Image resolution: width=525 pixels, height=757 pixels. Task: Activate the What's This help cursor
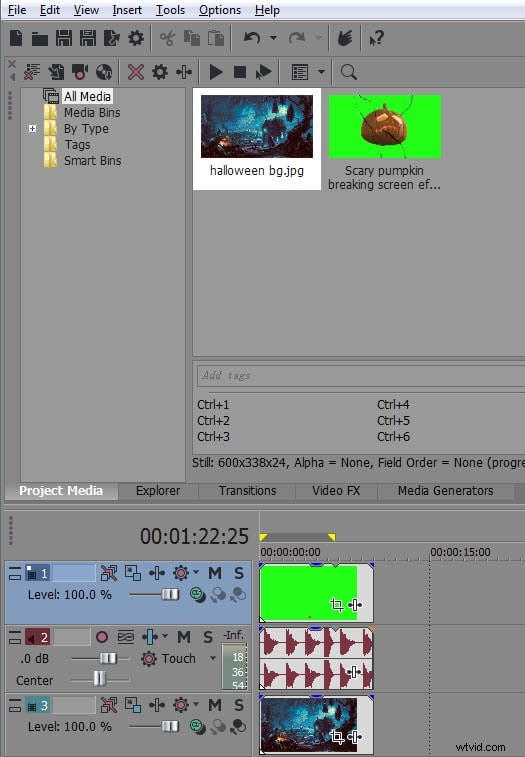[376, 38]
